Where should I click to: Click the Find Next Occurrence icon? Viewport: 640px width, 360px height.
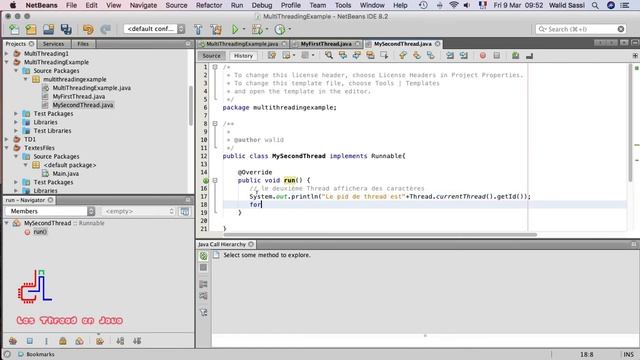point(356,56)
